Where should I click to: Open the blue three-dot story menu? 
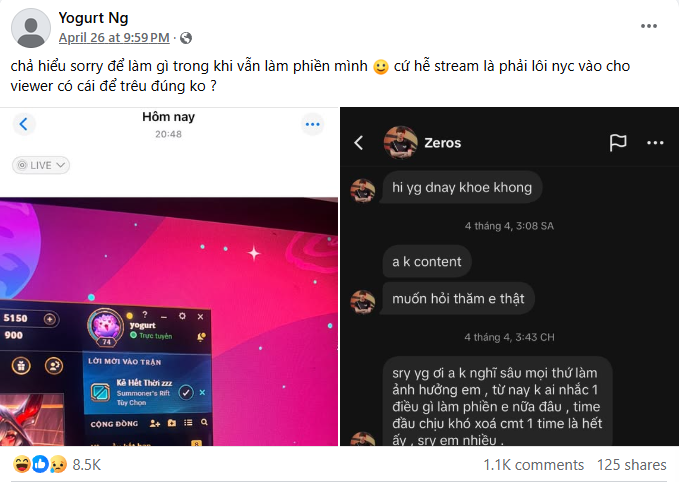point(312,124)
